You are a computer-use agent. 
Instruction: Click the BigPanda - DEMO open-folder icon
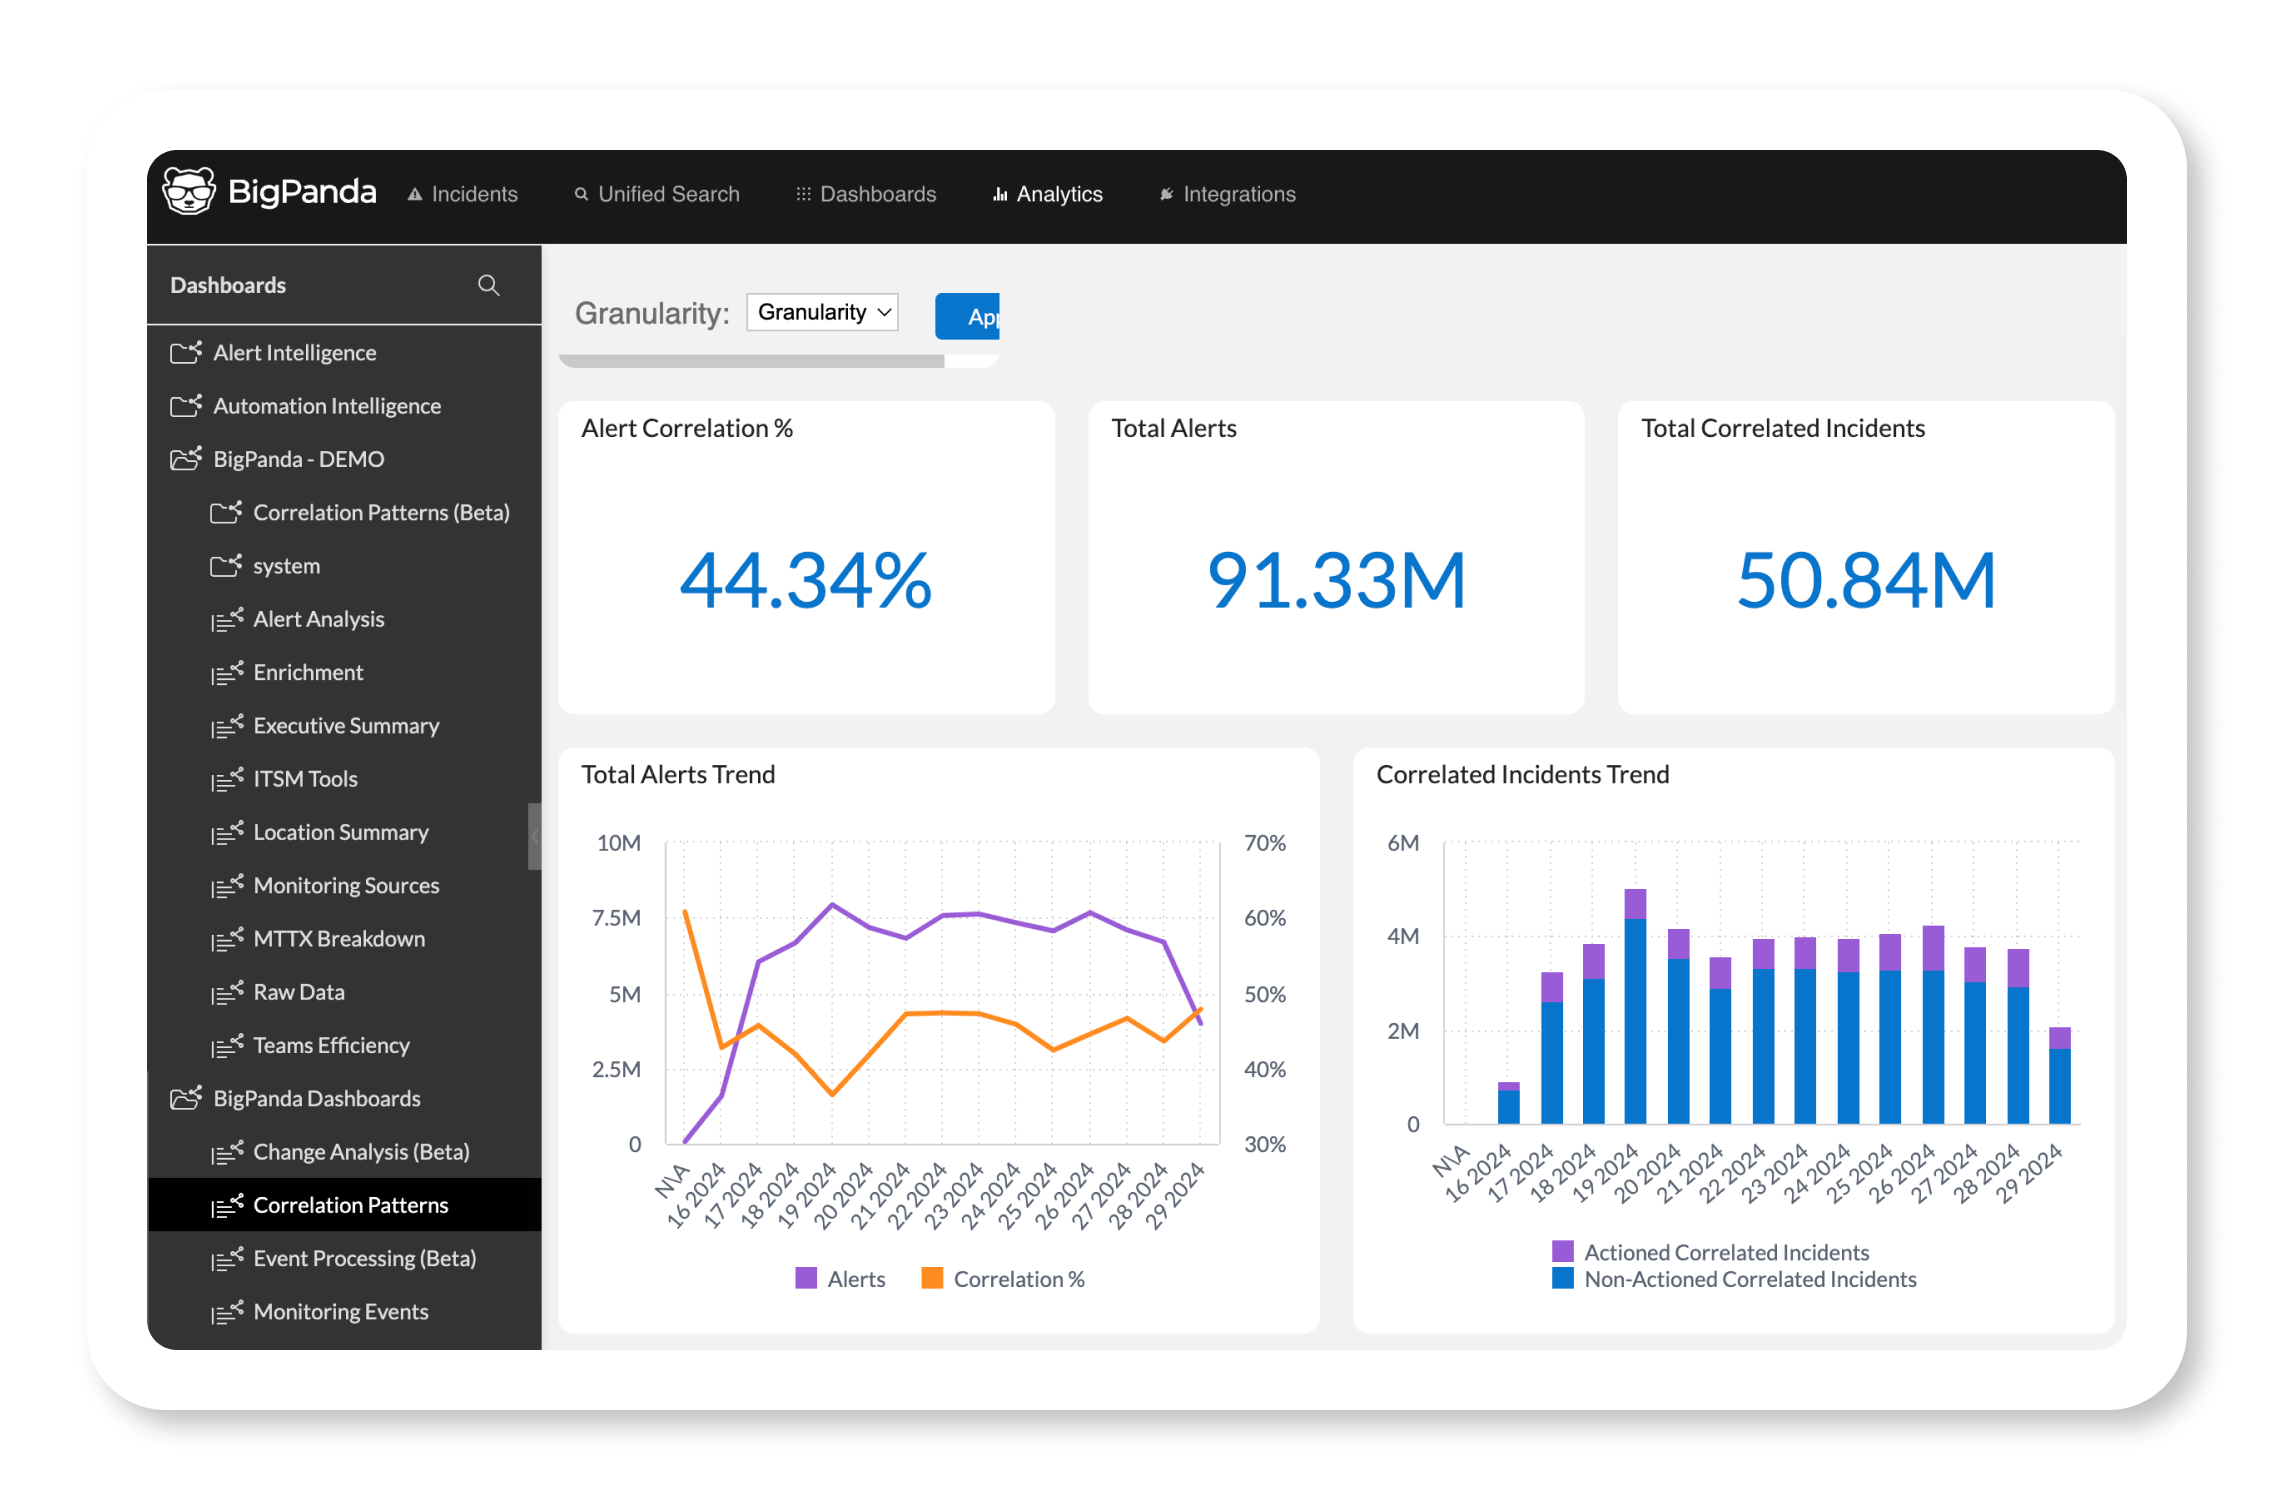[x=186, y=458]
